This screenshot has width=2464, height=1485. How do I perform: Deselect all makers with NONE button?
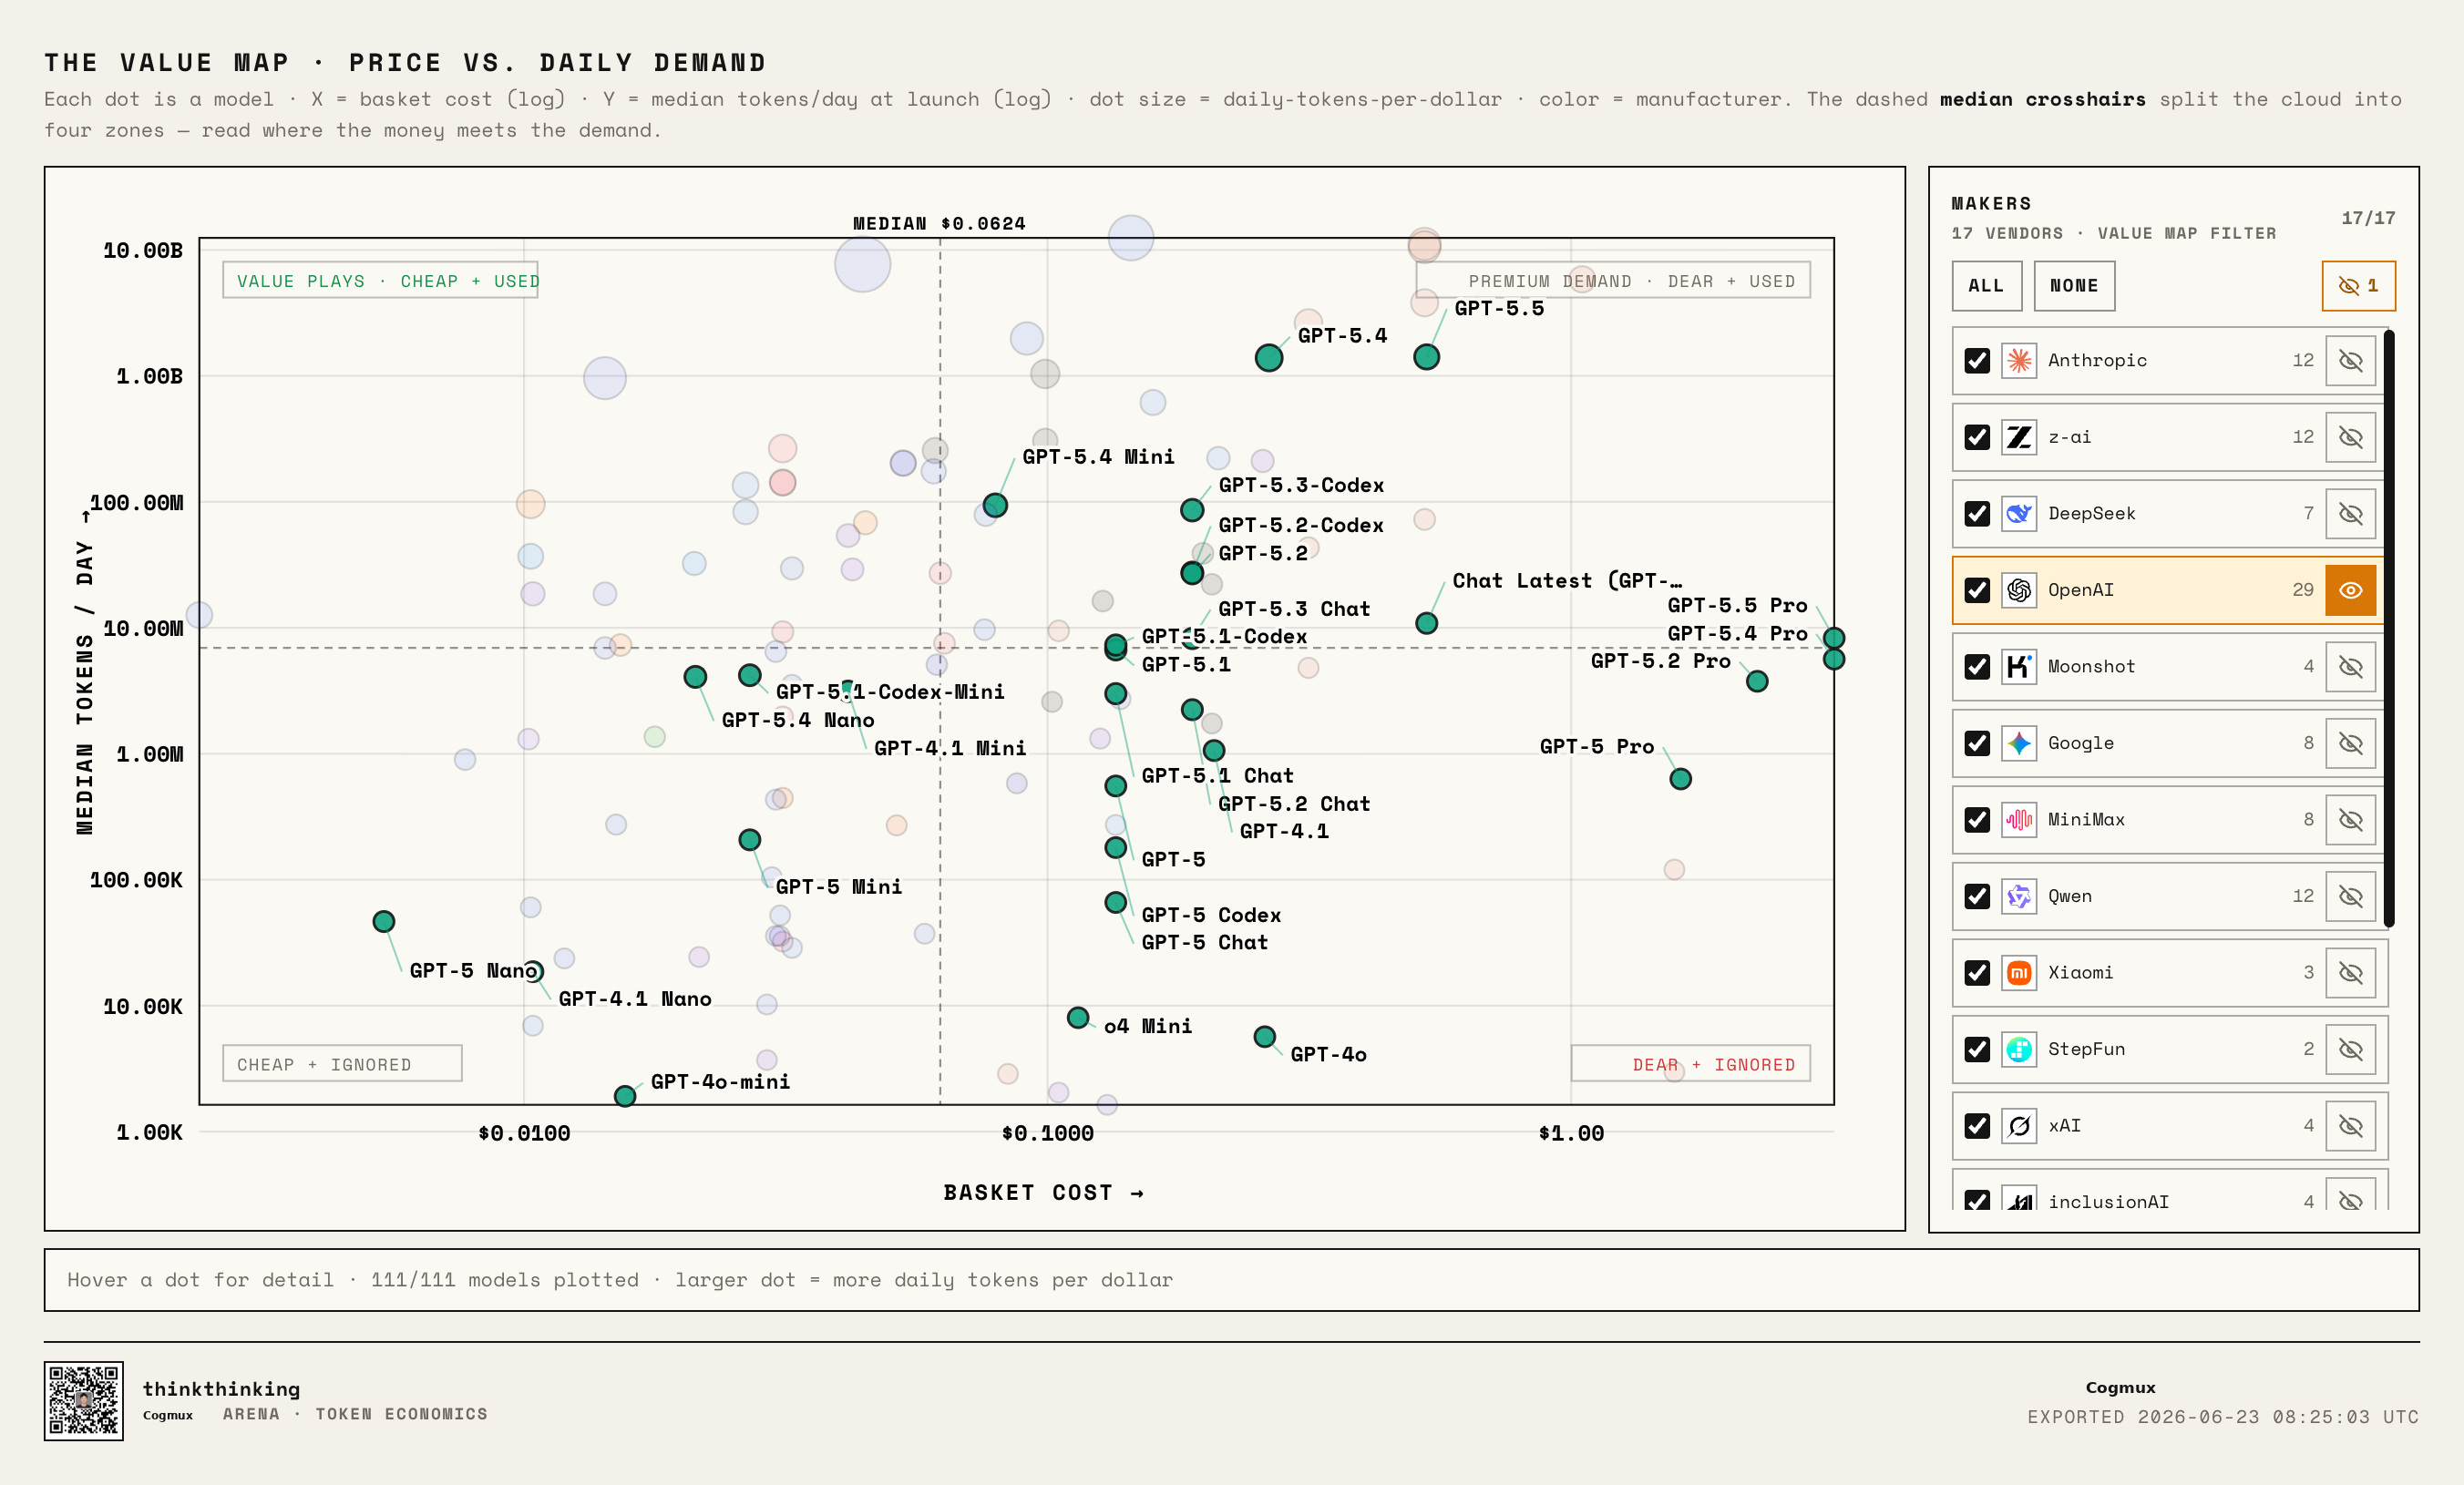(x=2073, y=286)
